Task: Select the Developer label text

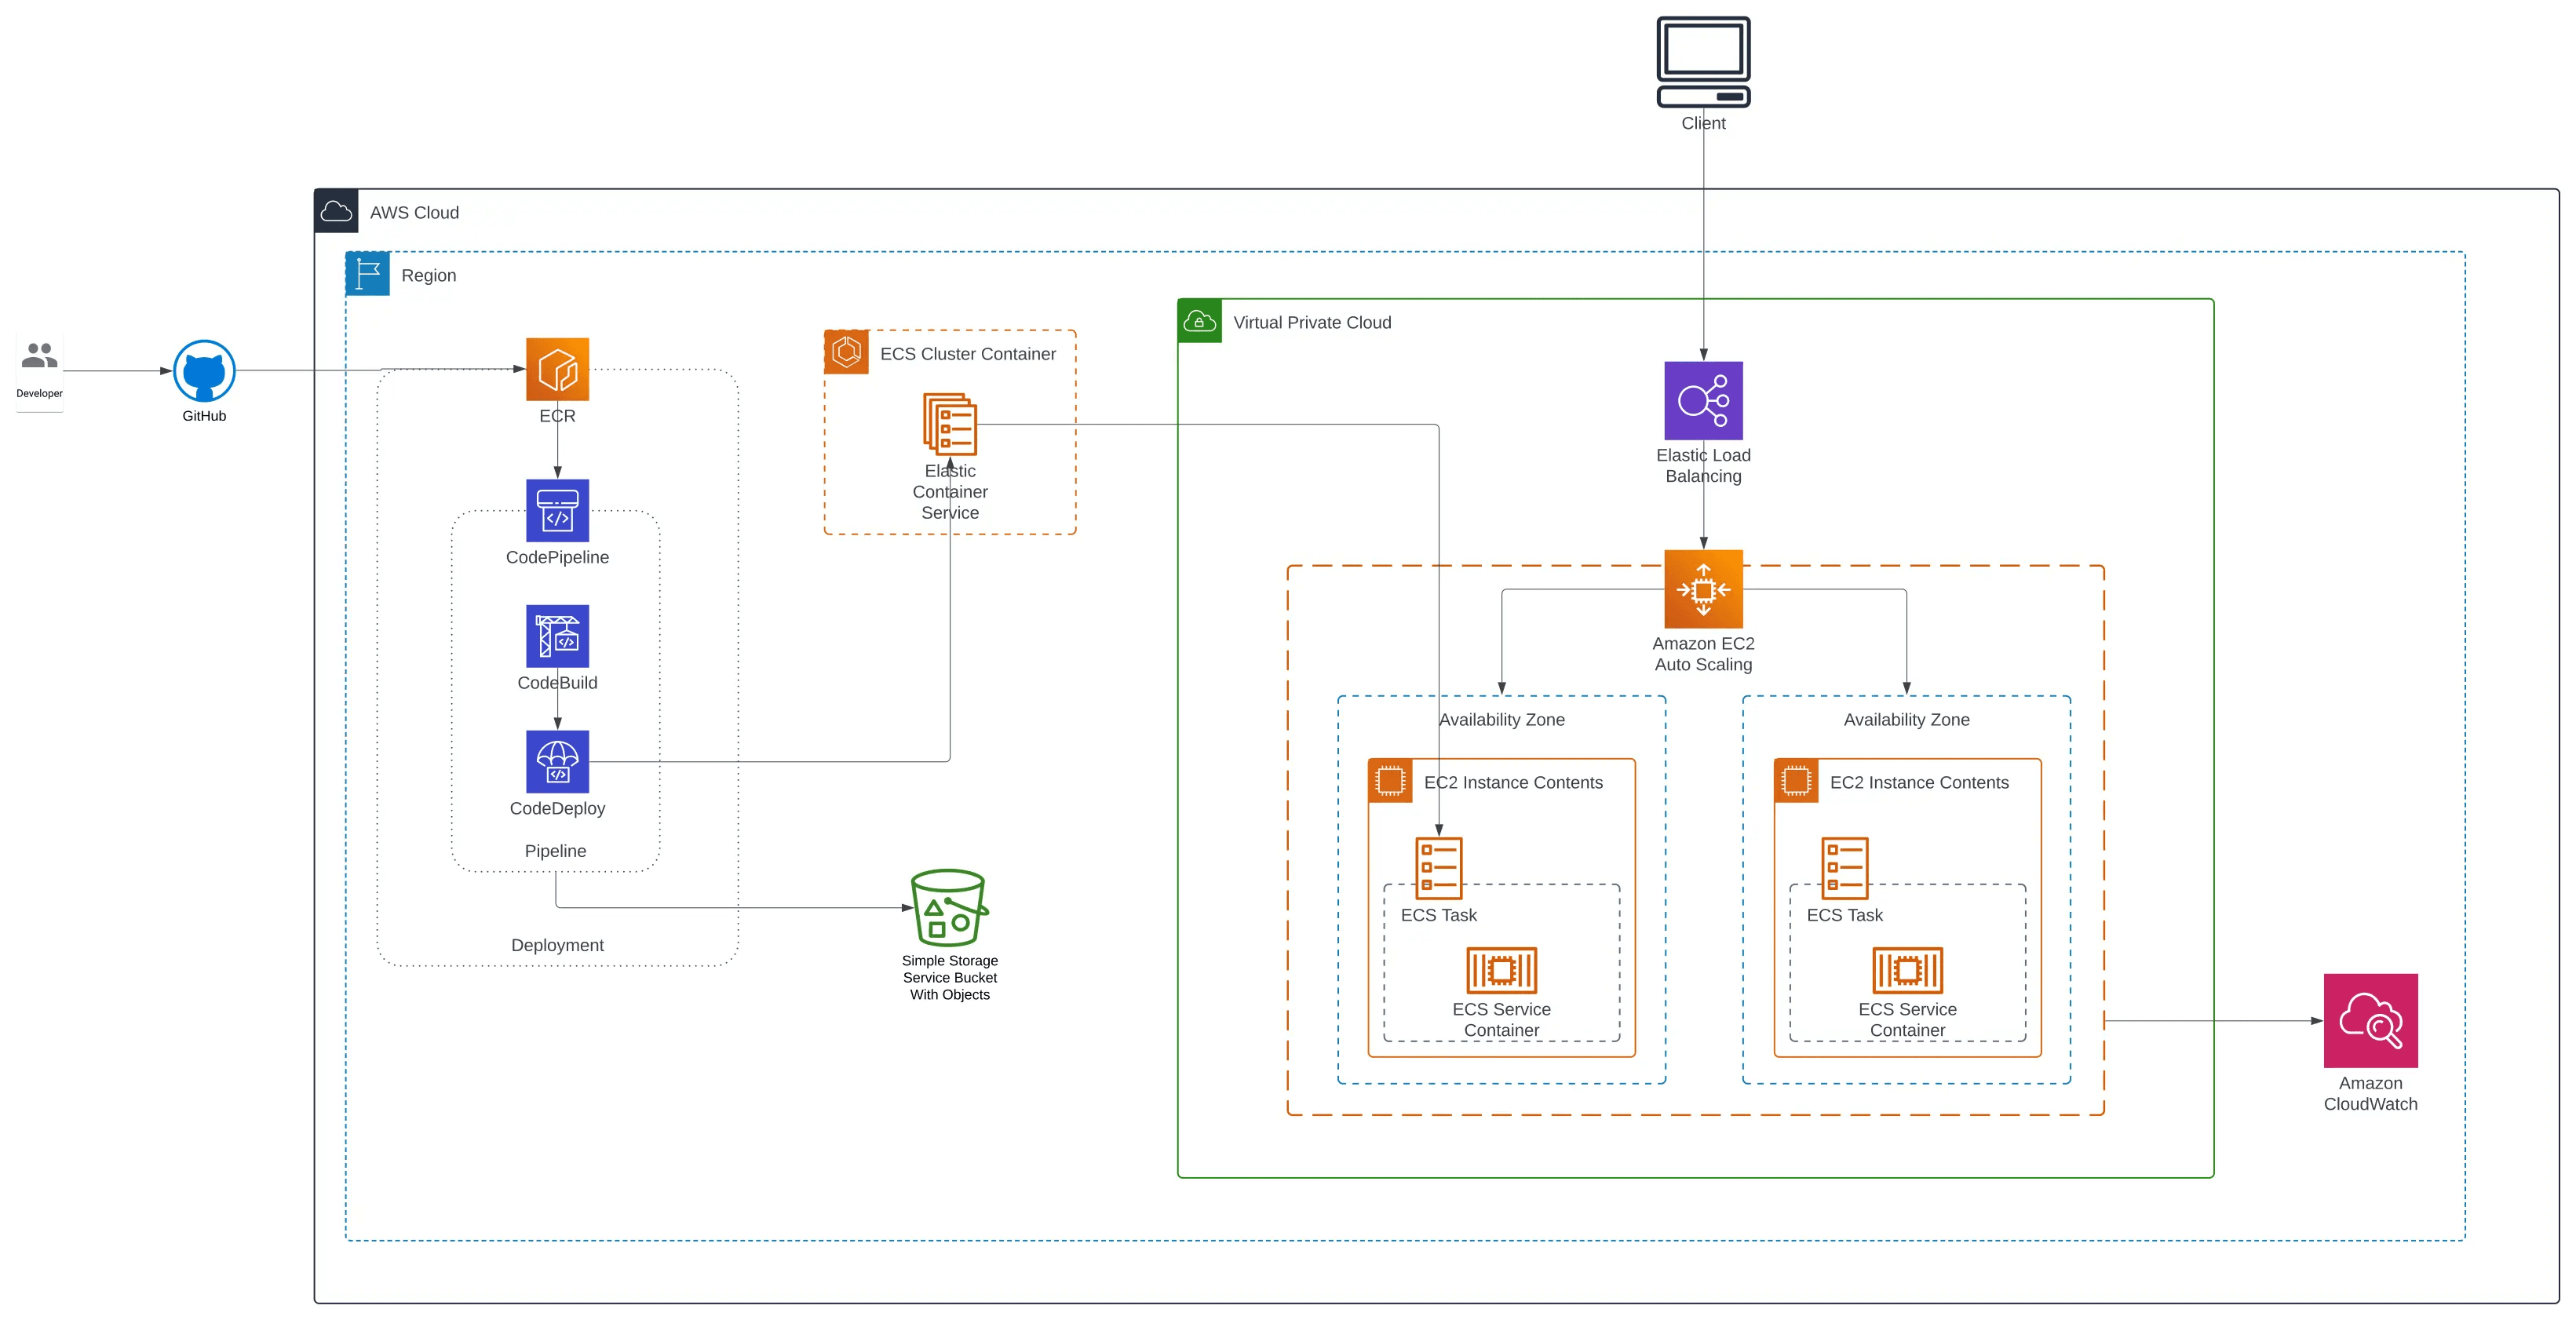Action: tap(39, 393)
